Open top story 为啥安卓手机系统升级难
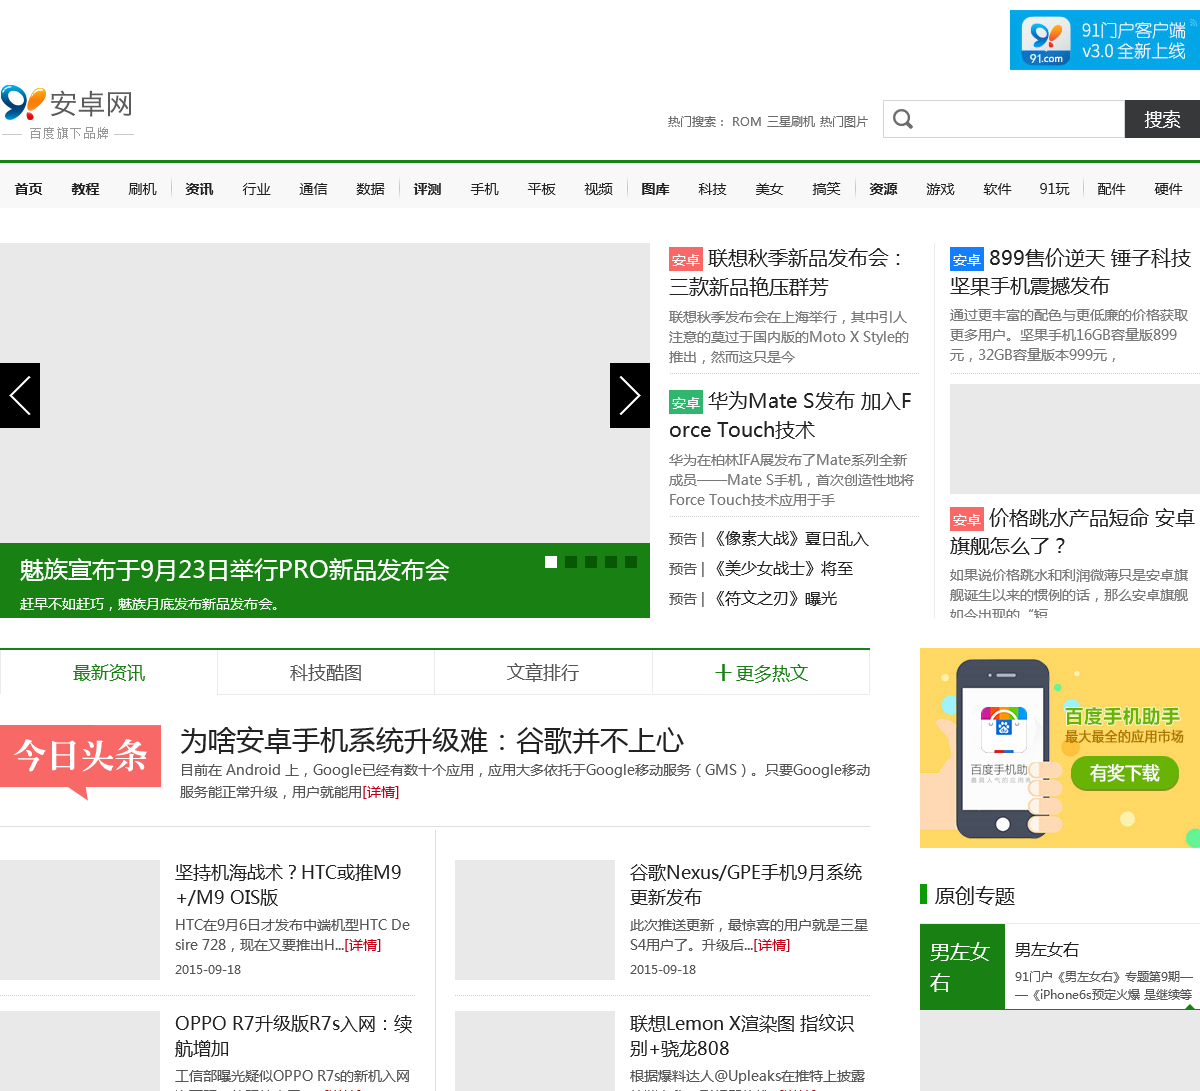The width and height of the screenshot is (1200, 1091). click(x=432, y=741)
